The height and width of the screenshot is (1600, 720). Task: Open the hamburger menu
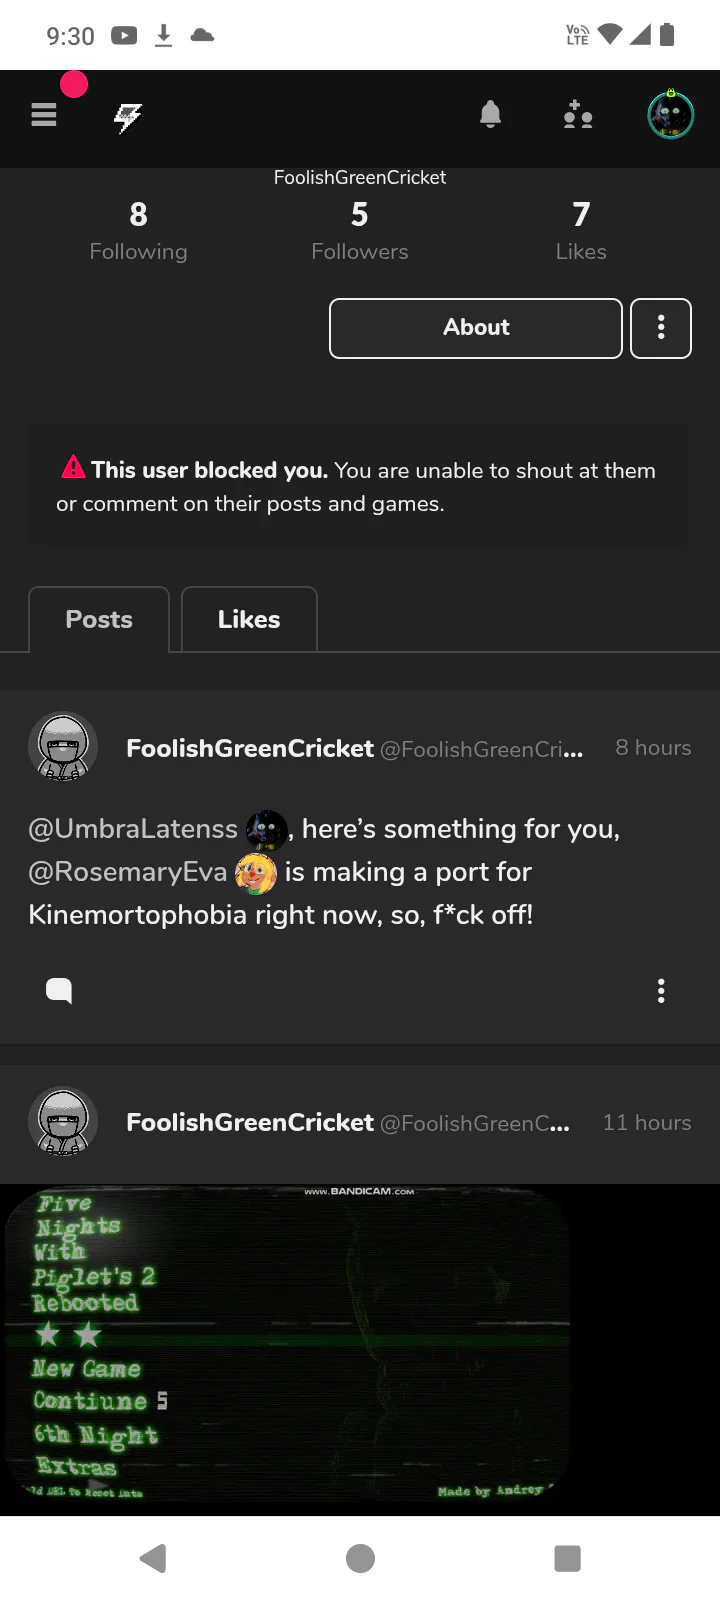click(x=44, y=115)
